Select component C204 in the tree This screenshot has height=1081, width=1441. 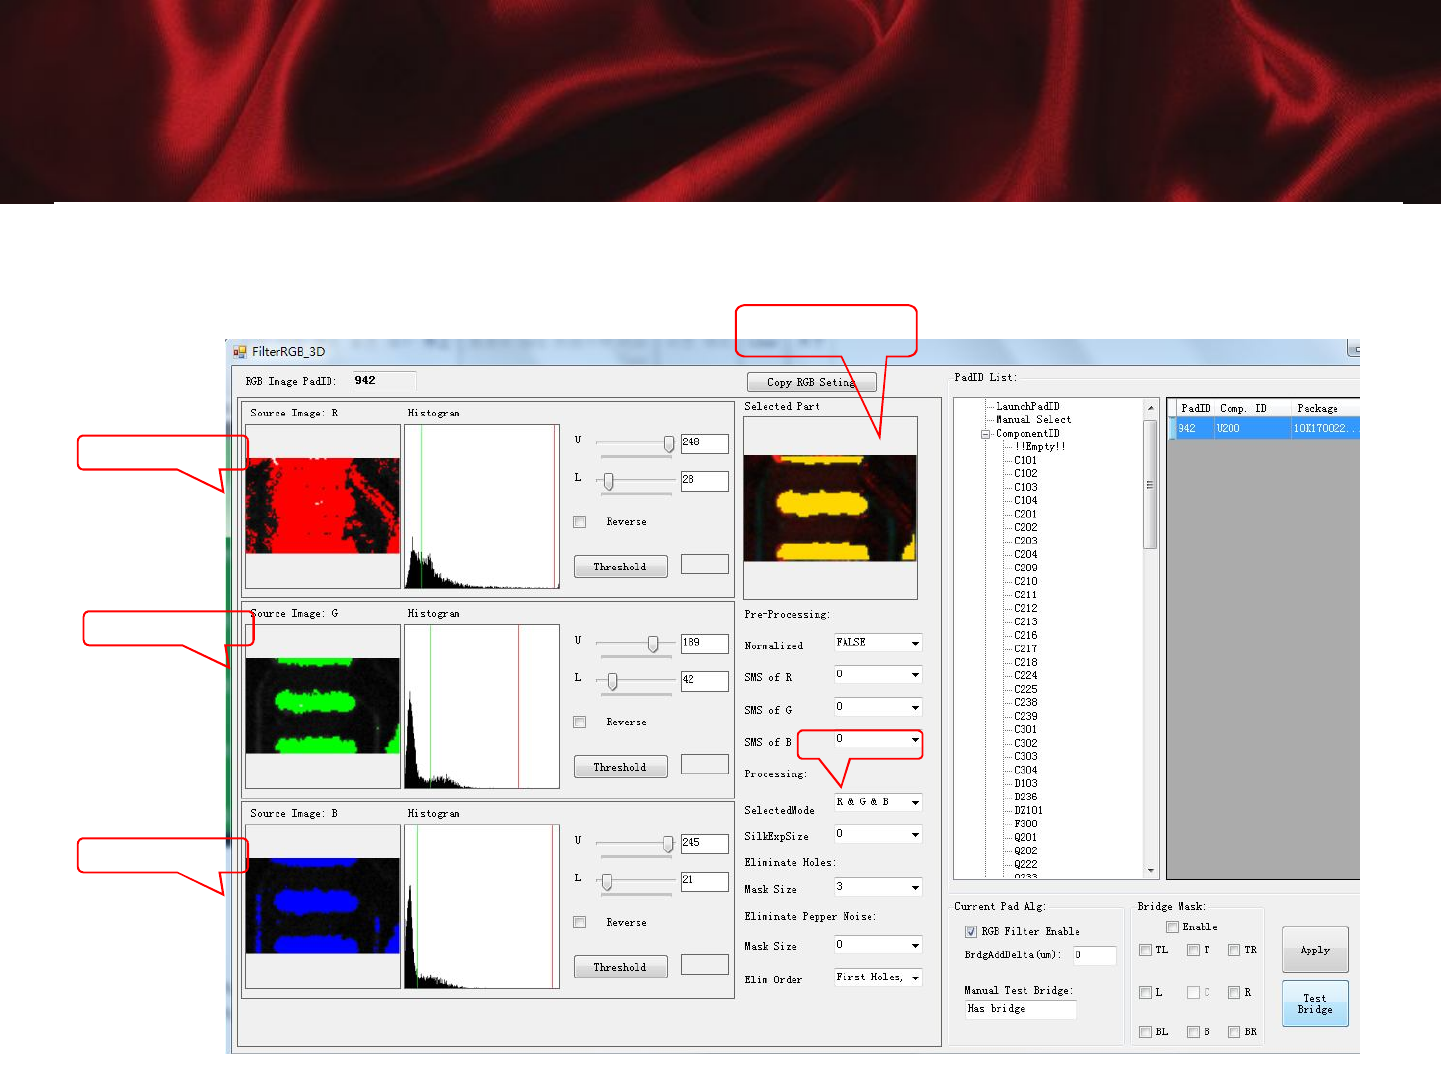tap(1025, 554)
